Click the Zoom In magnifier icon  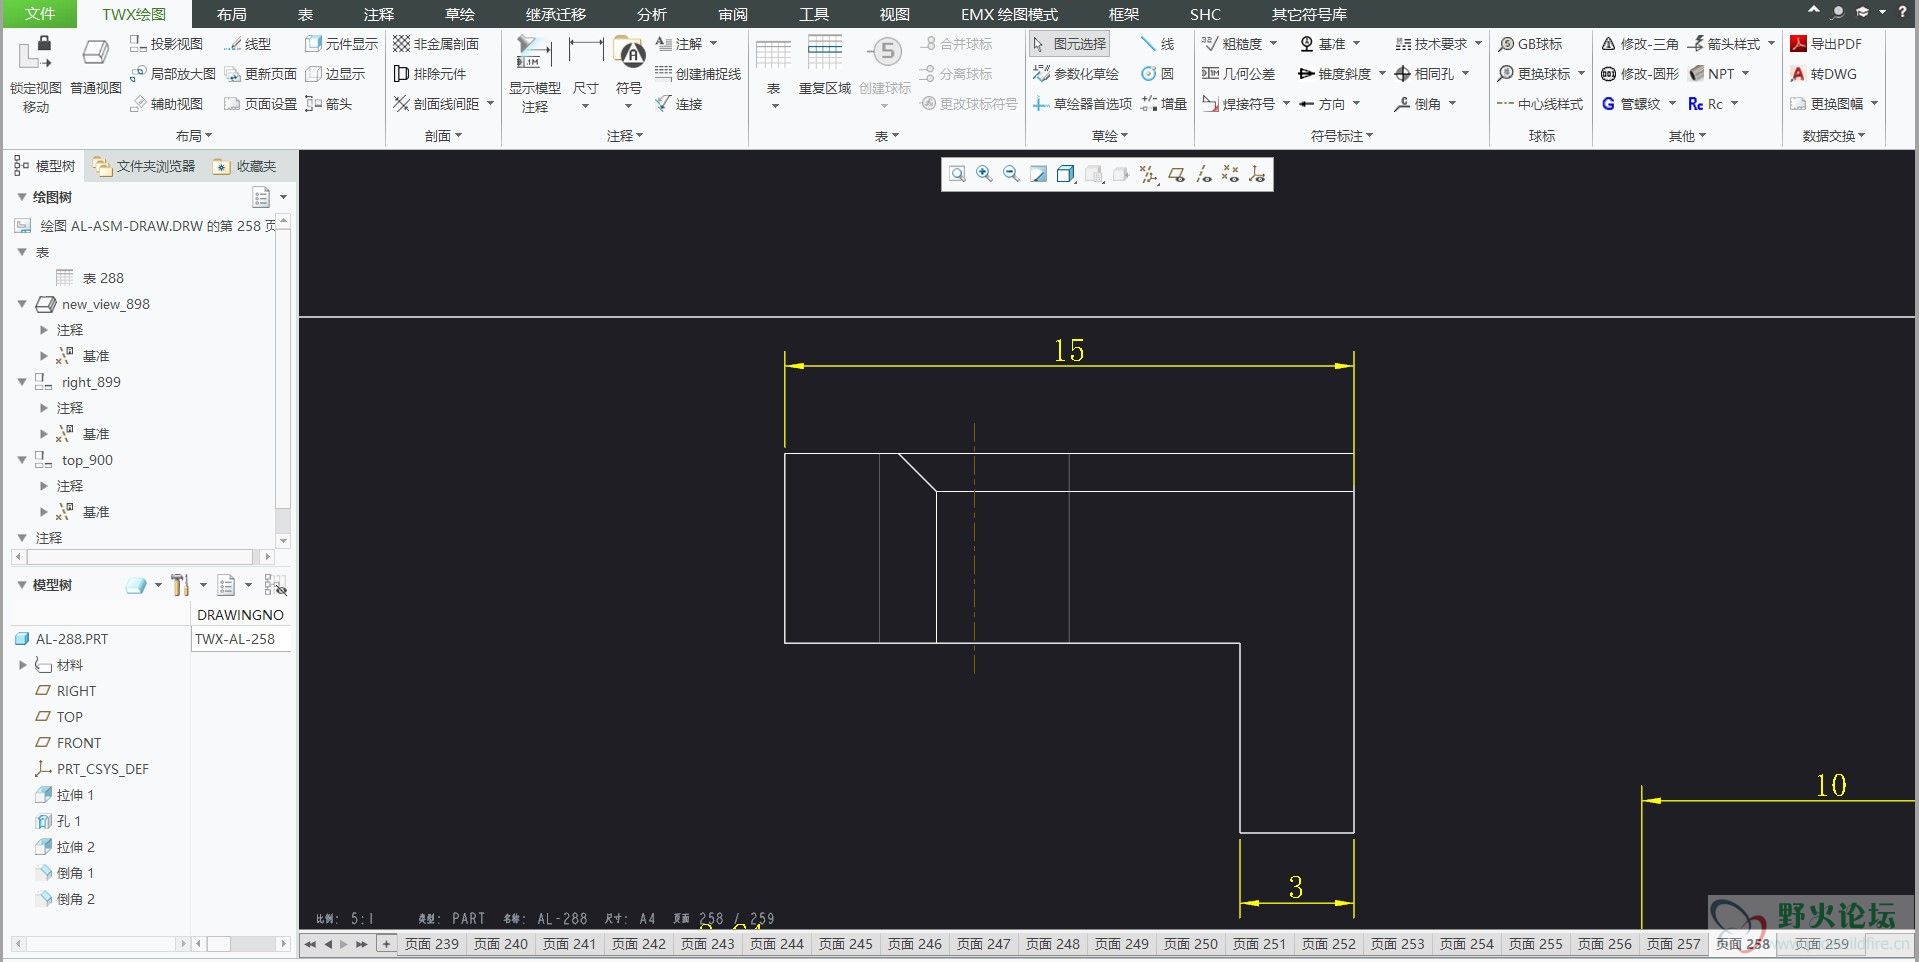point(984,174)
